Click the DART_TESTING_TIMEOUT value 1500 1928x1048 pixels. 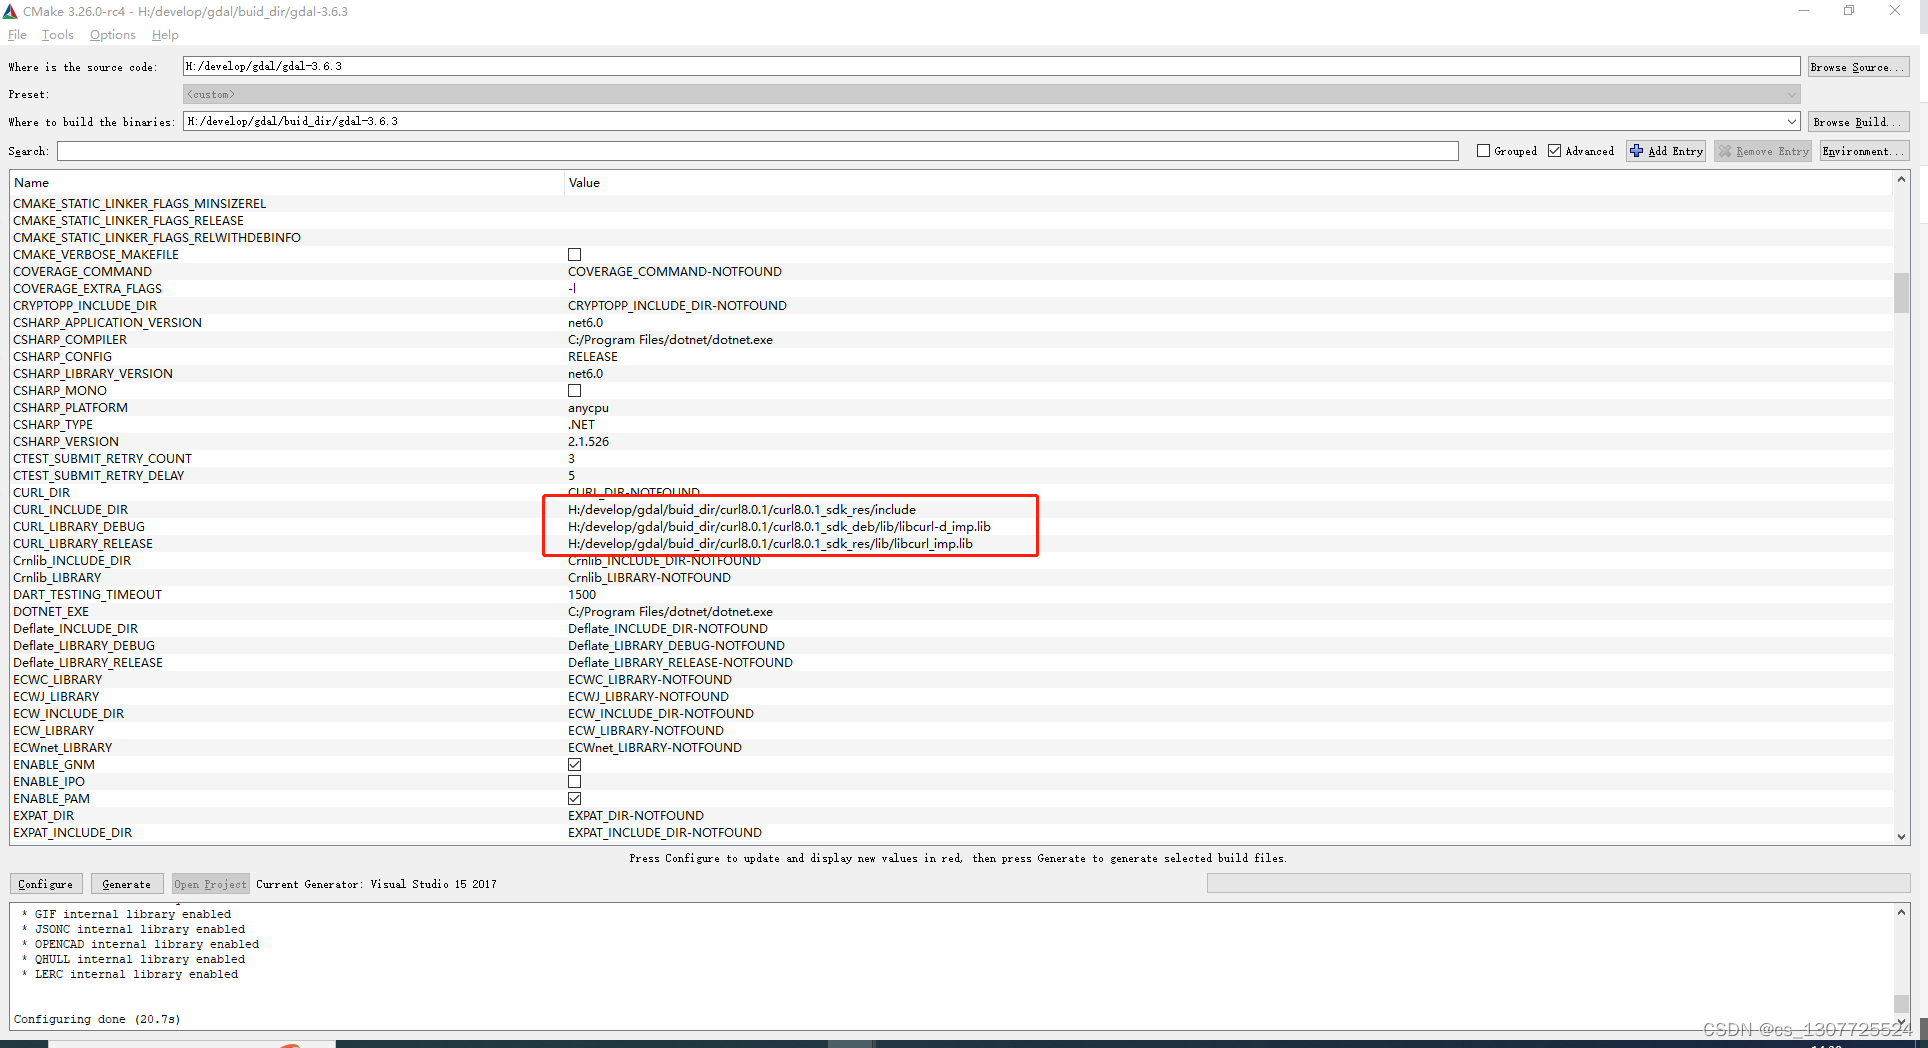coord(582,595)
